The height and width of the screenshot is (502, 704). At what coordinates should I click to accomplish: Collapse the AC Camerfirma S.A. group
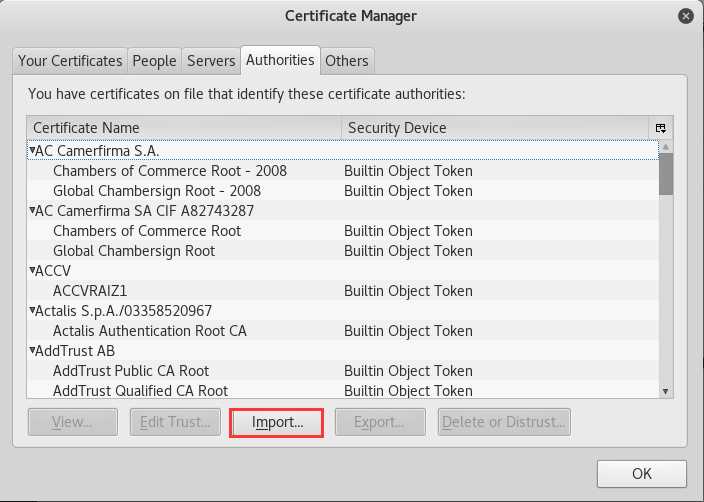32,150
